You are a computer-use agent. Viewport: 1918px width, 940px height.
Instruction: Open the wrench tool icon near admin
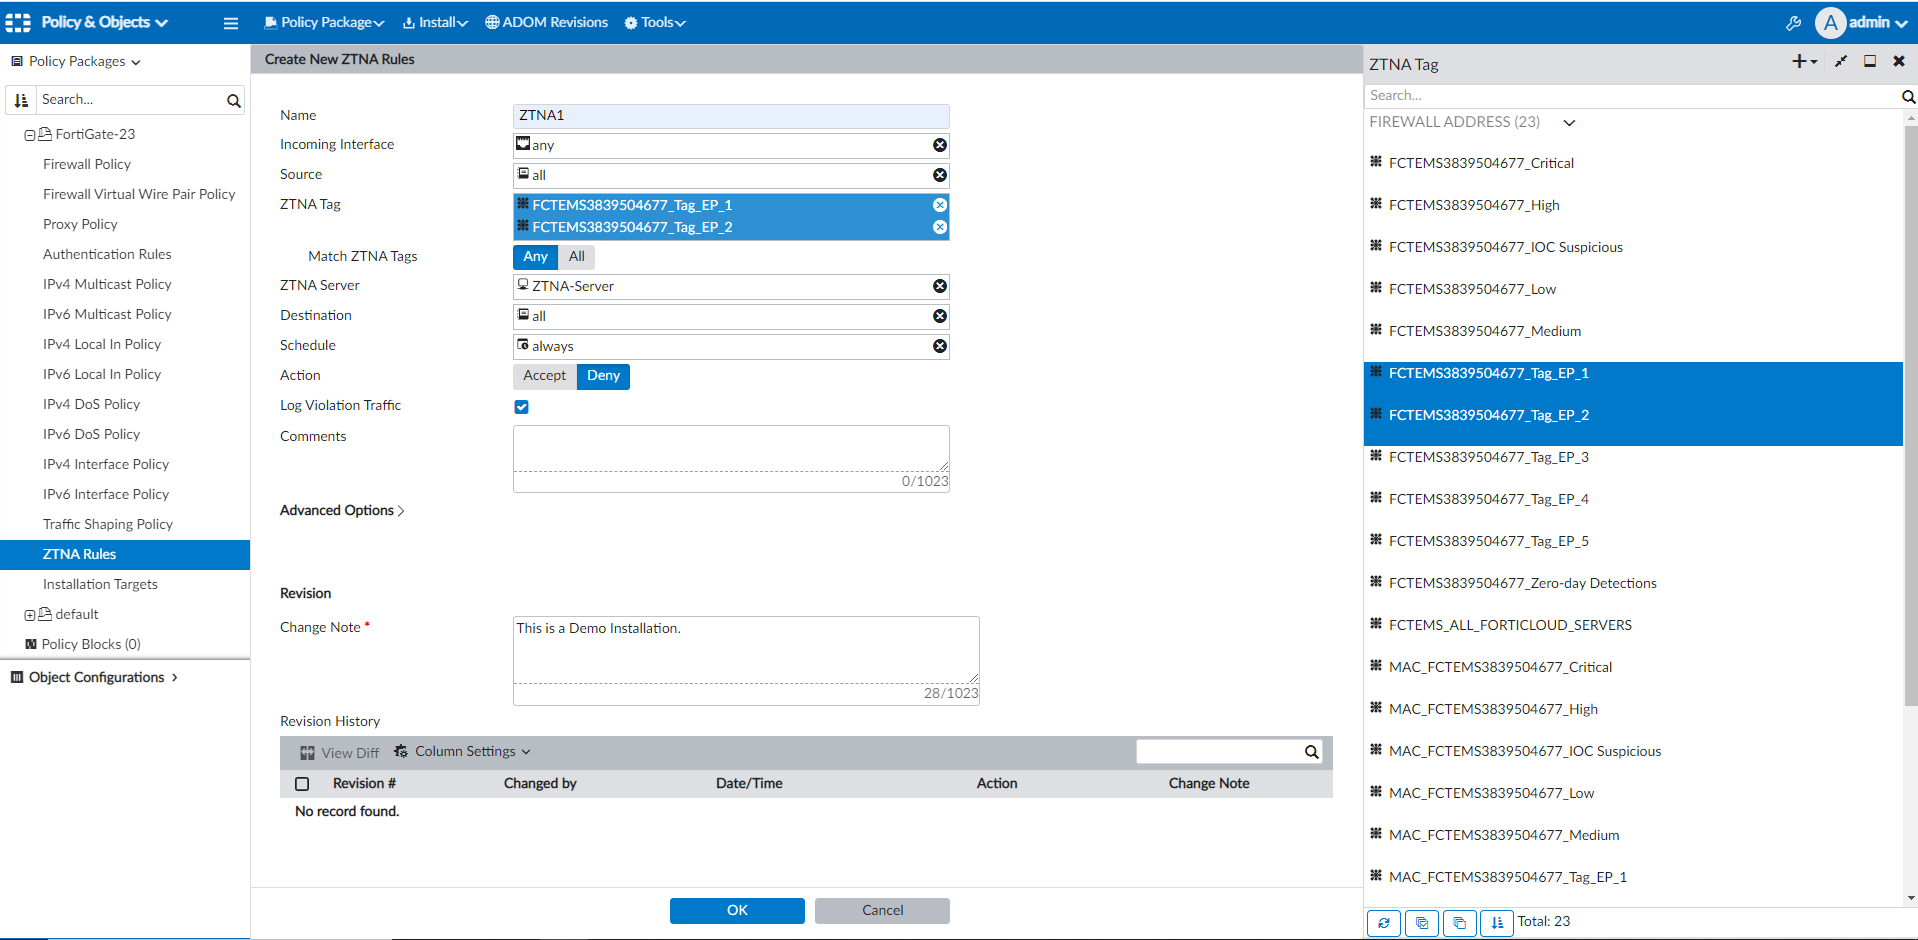coord(1793,23)
